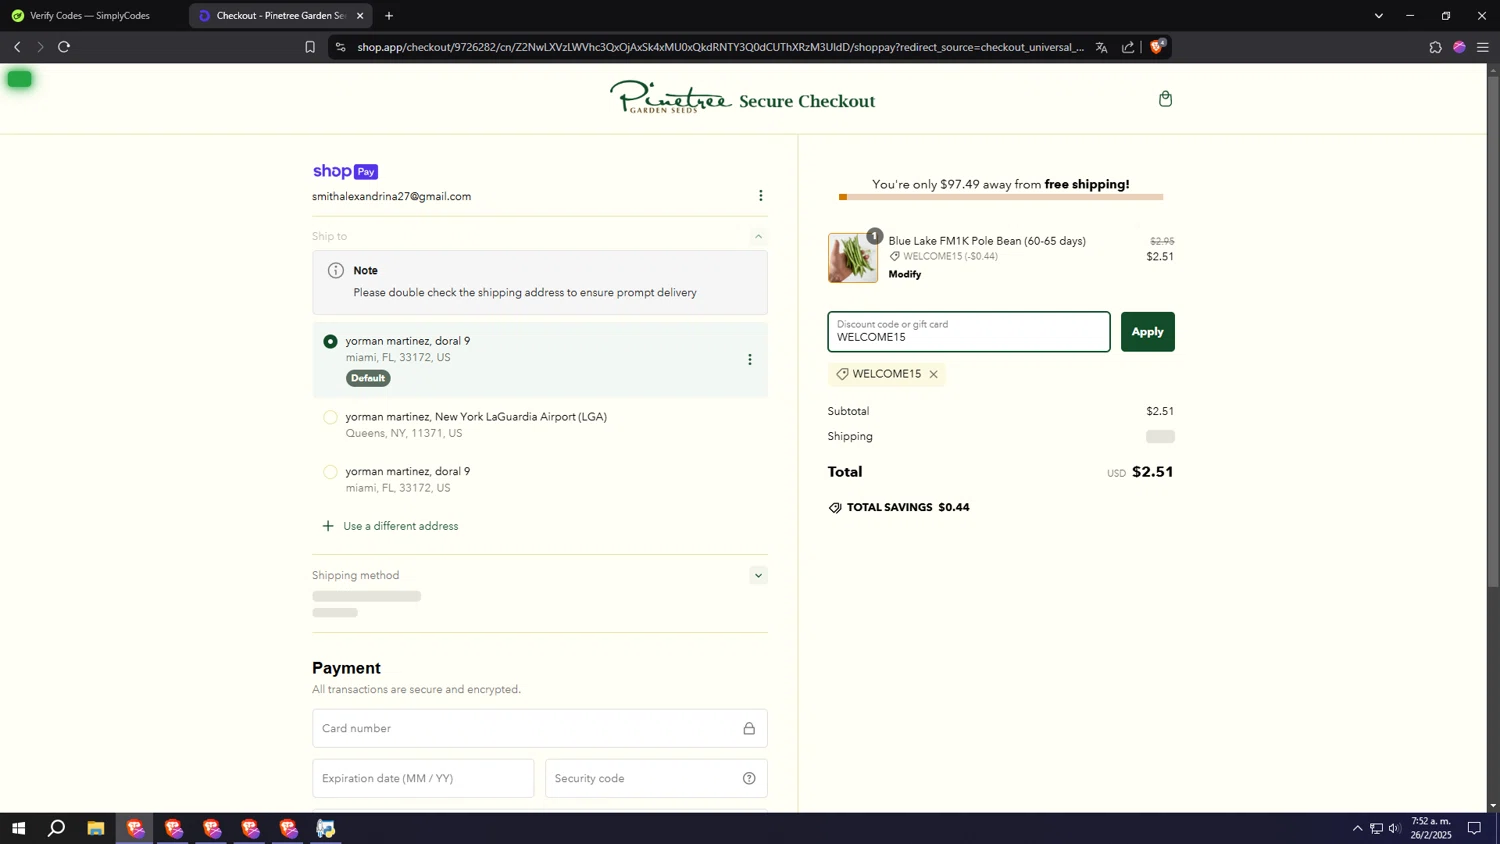Open Windows taskbar search
Viewport: 1500px width, 844px height.
pos(57,829)
